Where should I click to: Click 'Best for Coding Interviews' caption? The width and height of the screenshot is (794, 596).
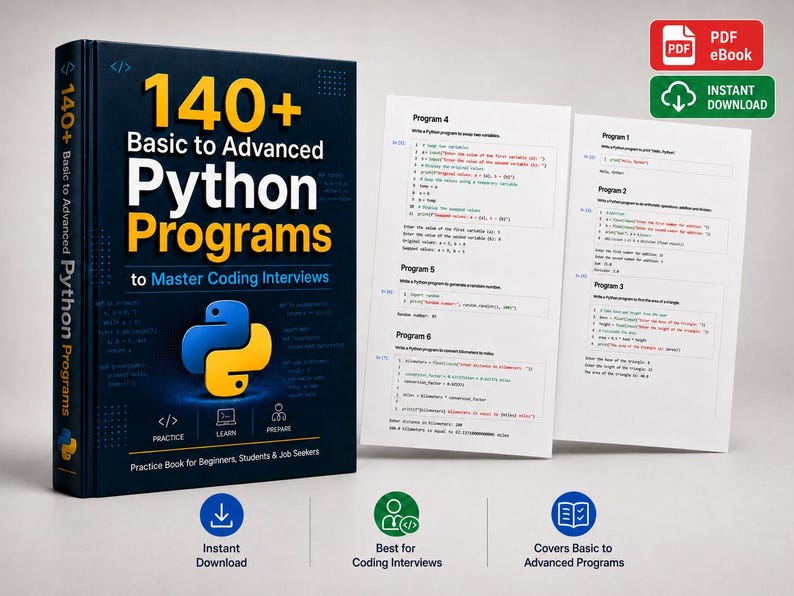[396, 555]
